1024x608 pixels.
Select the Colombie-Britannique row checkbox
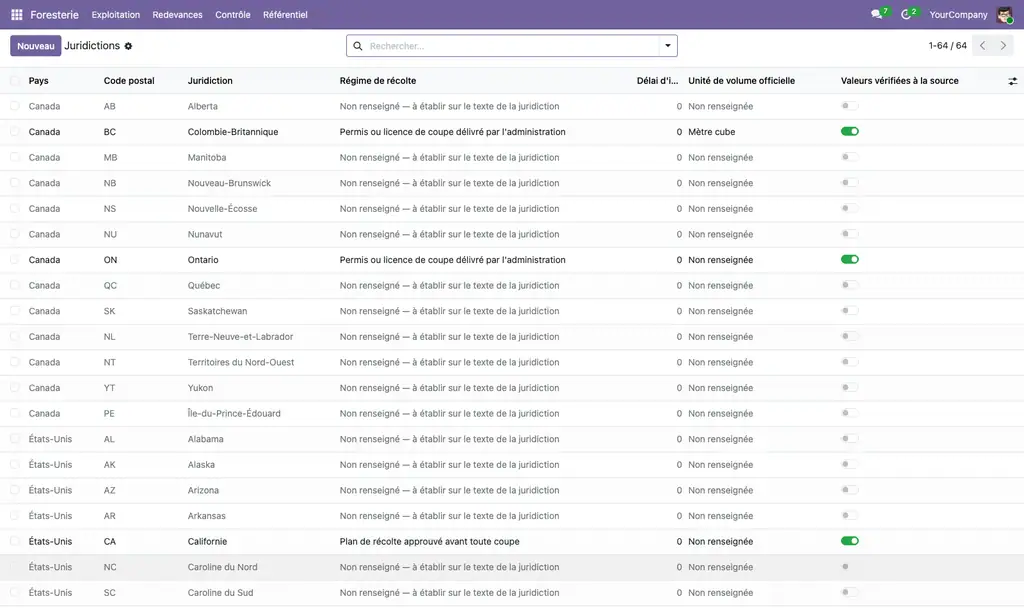[15, 132]
